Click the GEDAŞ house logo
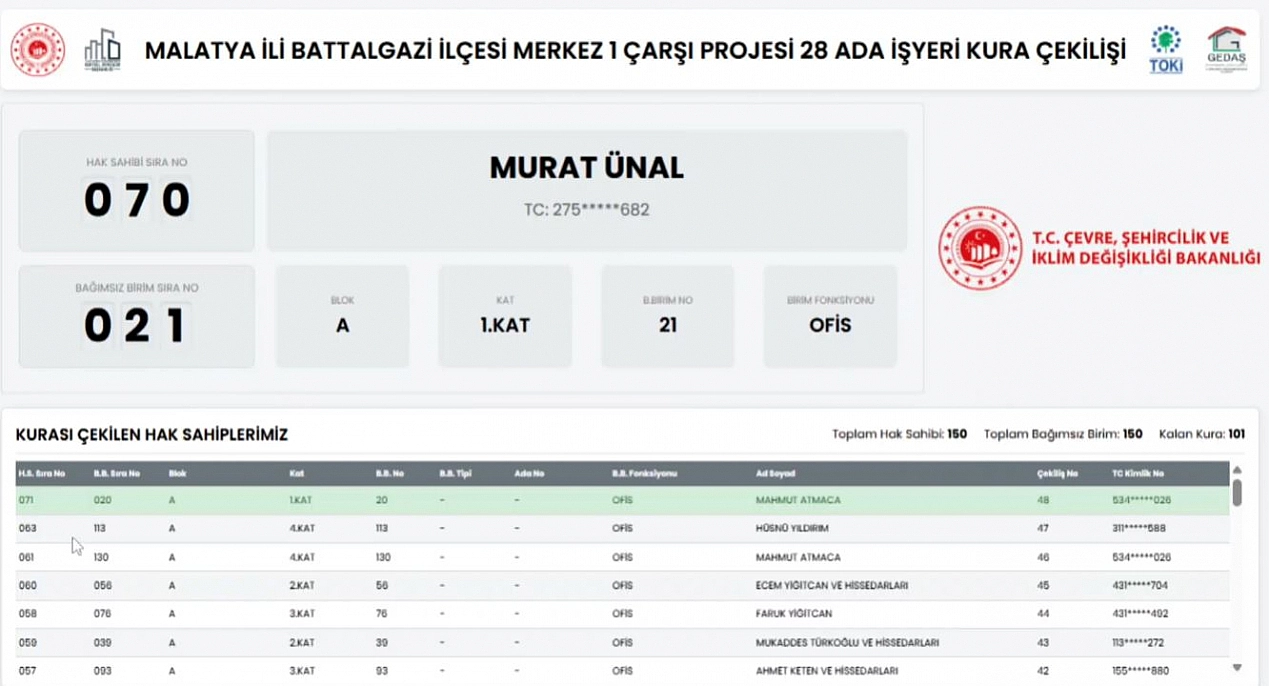 tap(1226, 50)
